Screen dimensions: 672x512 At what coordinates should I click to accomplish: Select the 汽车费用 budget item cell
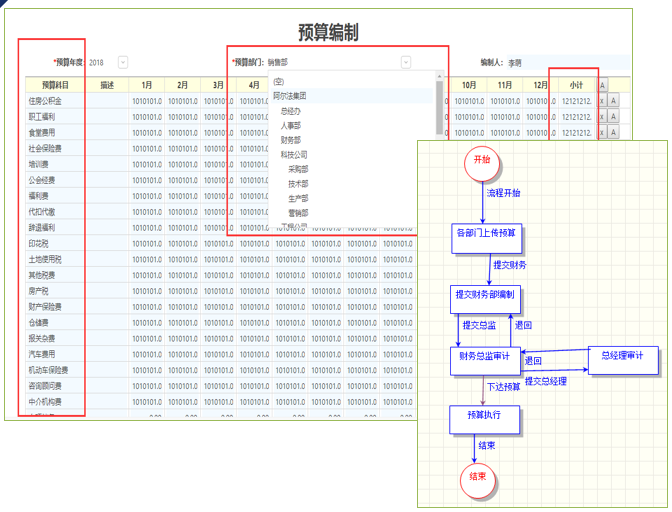pos(55,354)
